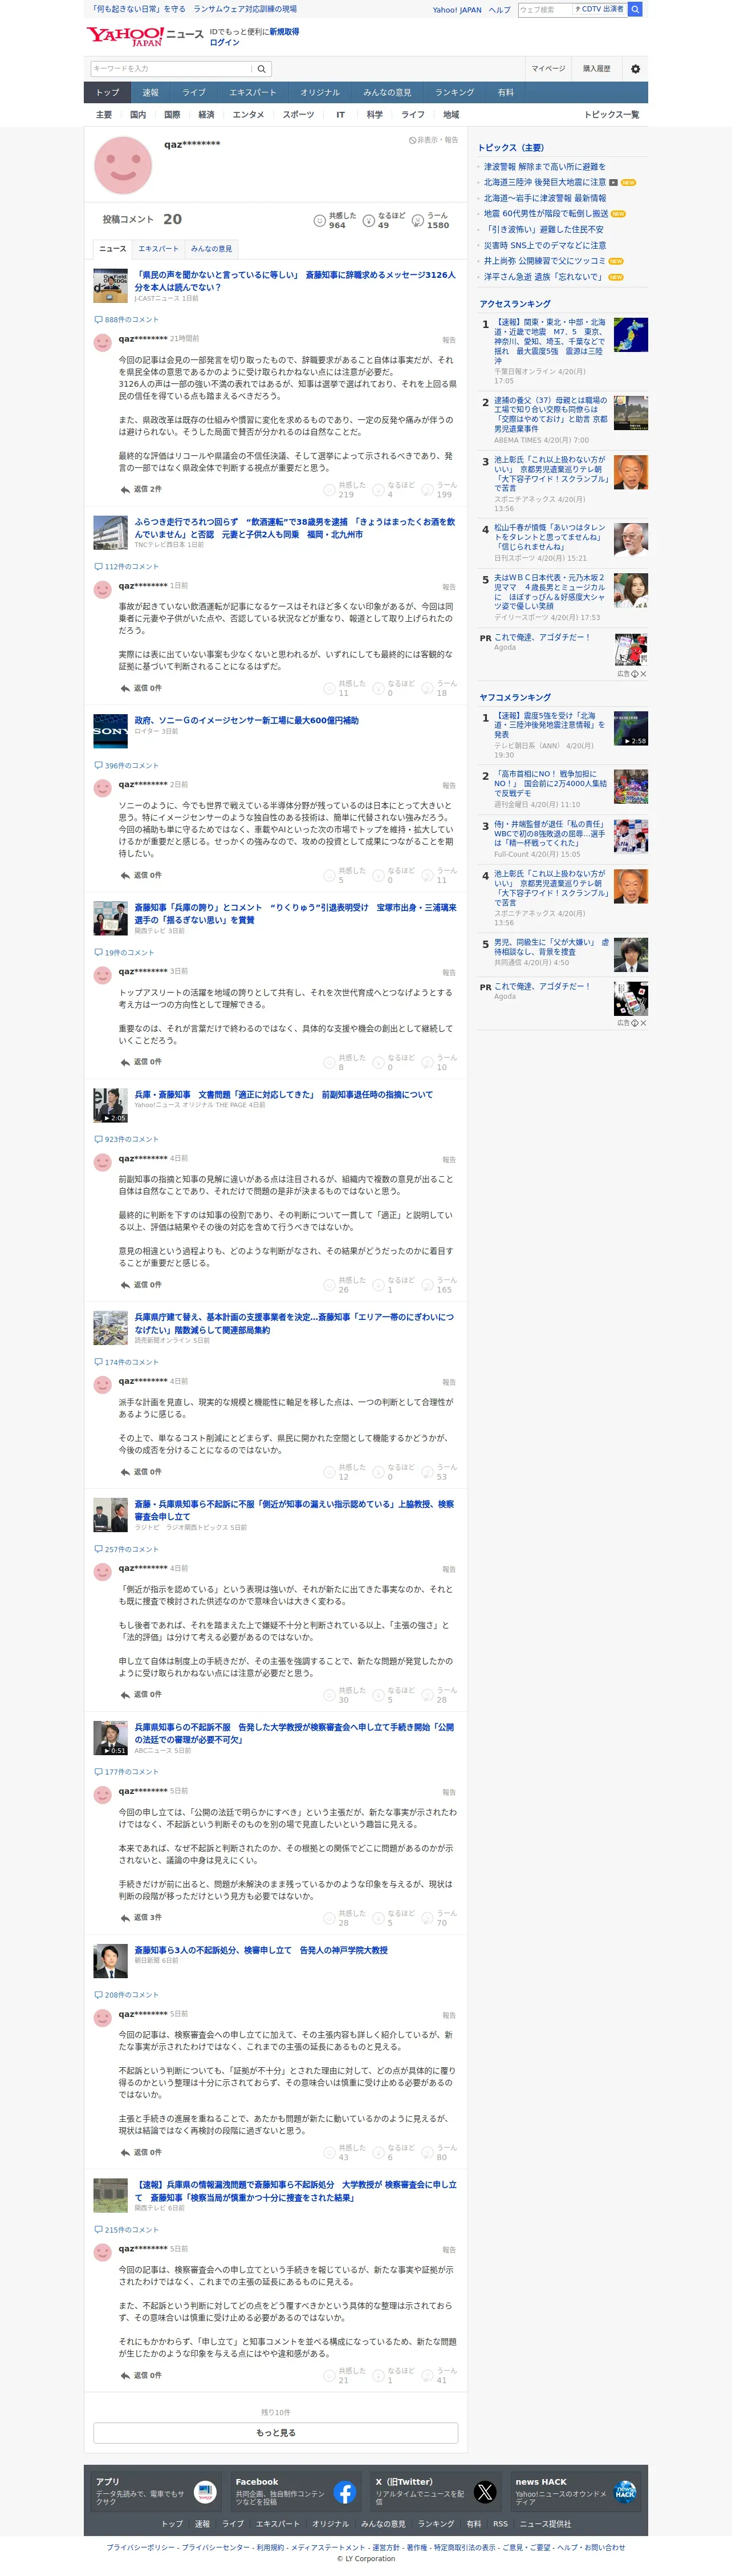The width and height of the screenshot is (732, 2576).
Task: Open the Facebook icon in footer
Action: tap(344, 2492)
